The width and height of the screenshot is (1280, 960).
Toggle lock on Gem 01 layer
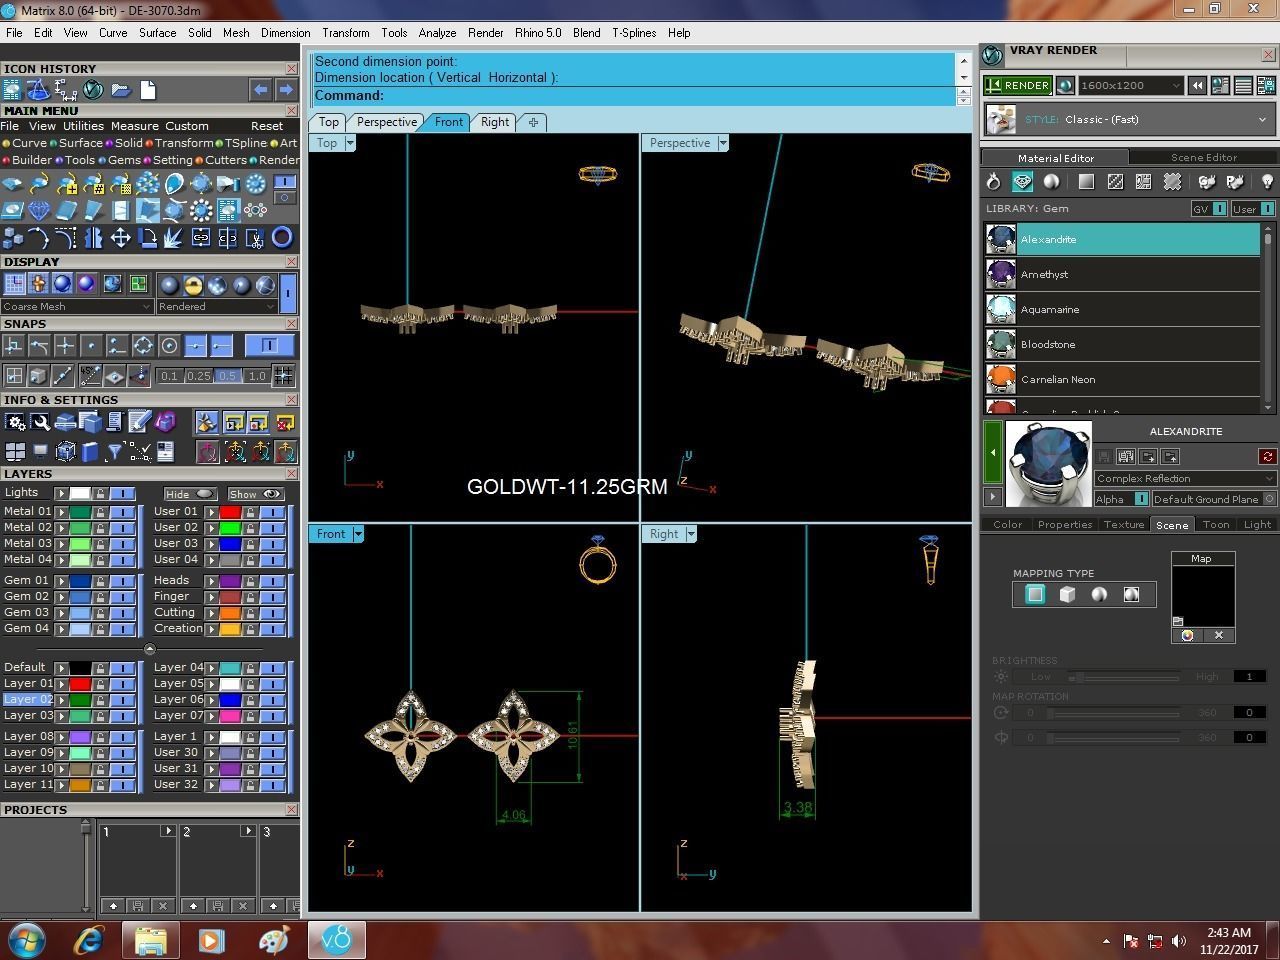[x=101, y=580]
